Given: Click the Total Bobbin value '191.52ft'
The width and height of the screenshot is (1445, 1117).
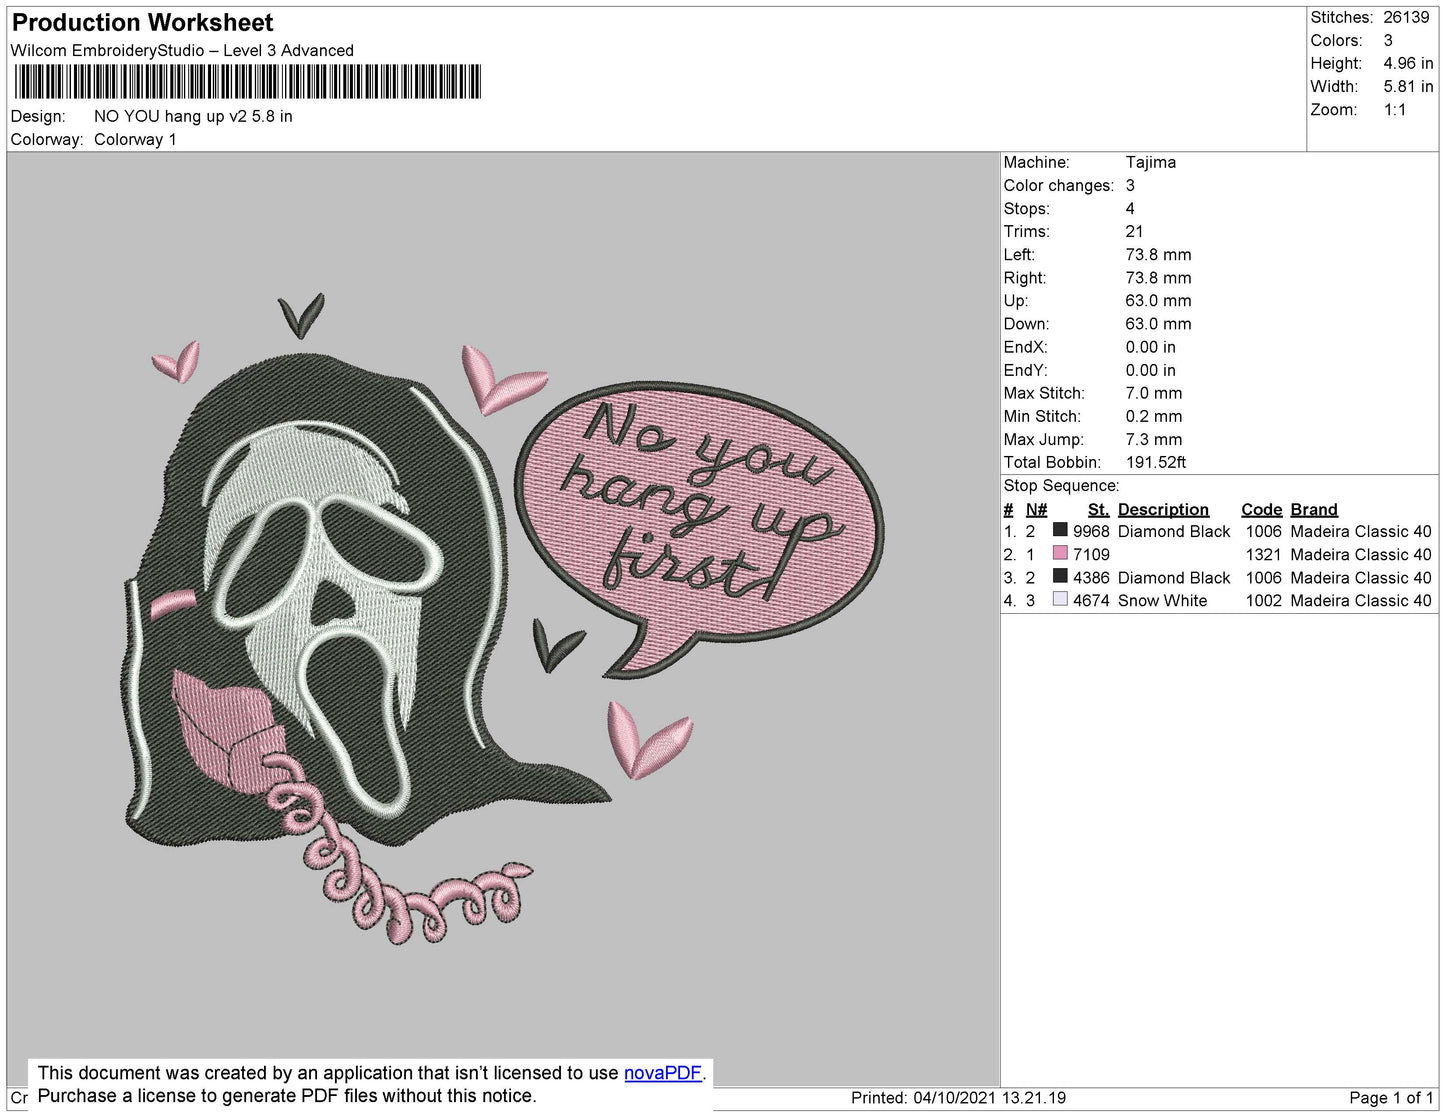Looking at the screenshot, I should (x=1156, y=462).
